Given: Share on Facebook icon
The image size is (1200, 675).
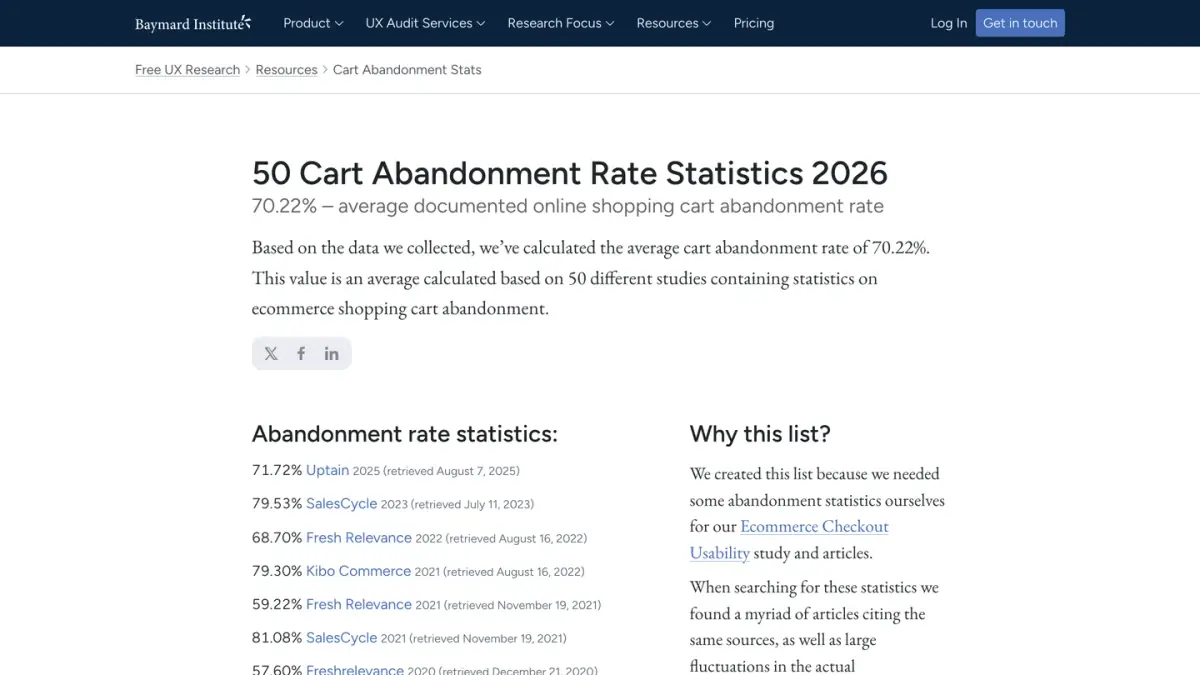Looking at the screenshot, I should click(x=301, y=354).
